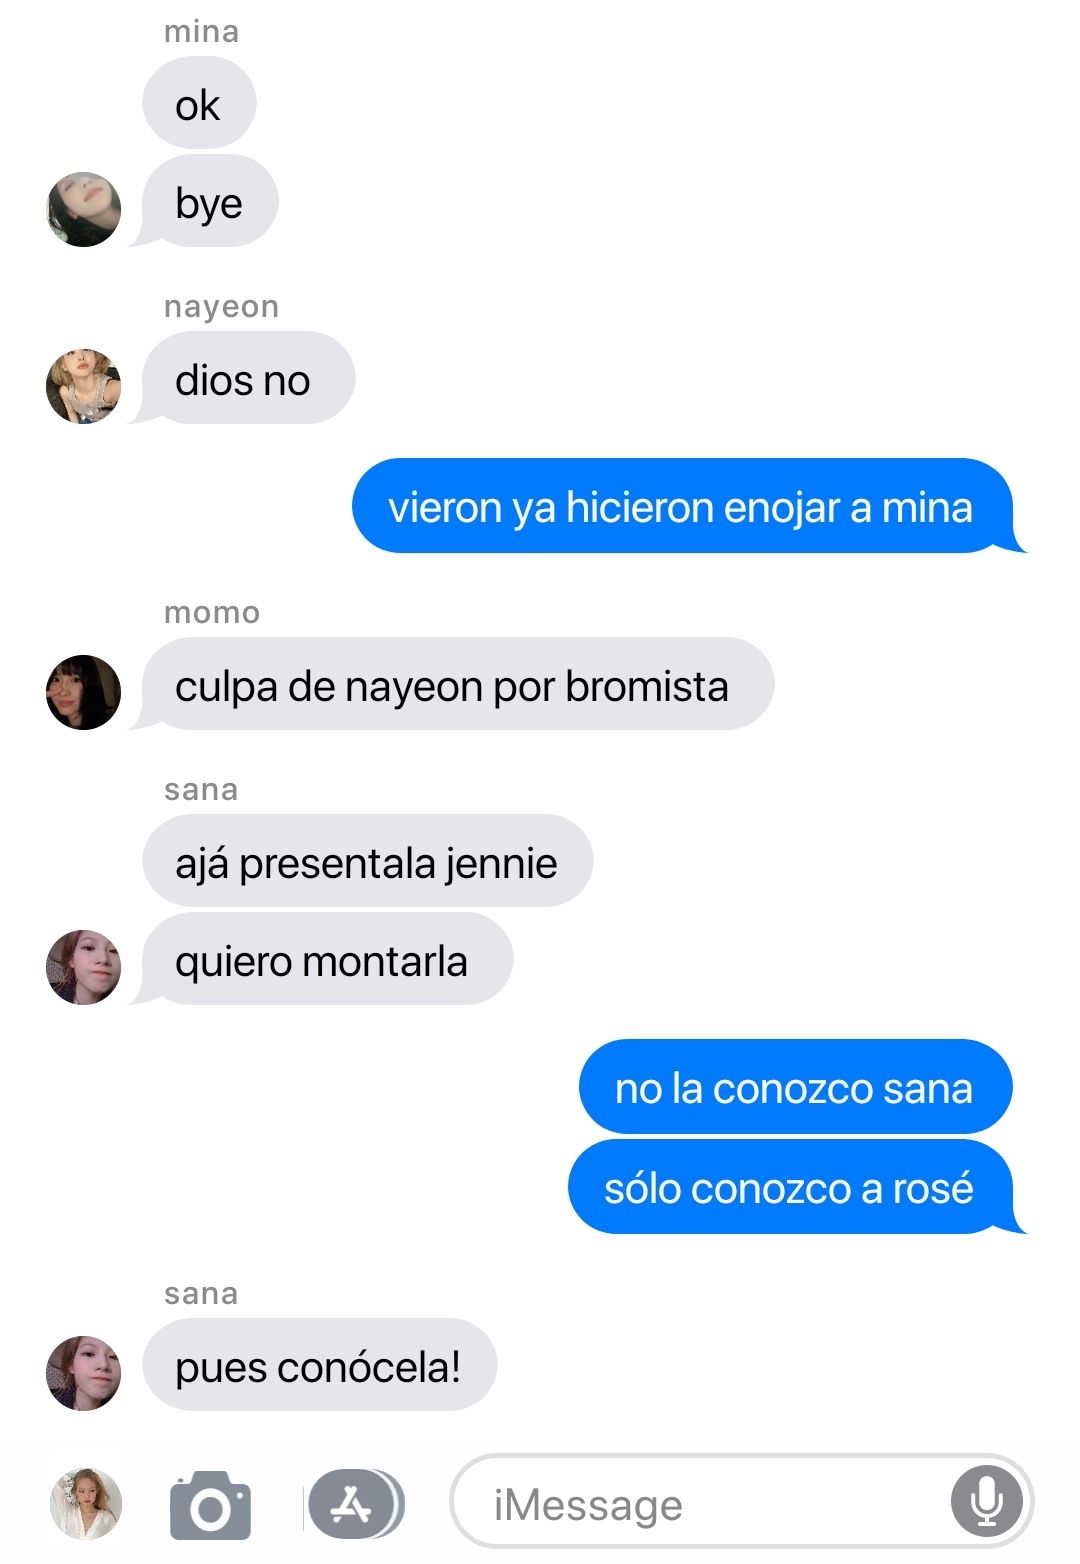The image size is (1080, 1564).
Task: Tap the 'bye' message bubble
Action: [207, 201]
